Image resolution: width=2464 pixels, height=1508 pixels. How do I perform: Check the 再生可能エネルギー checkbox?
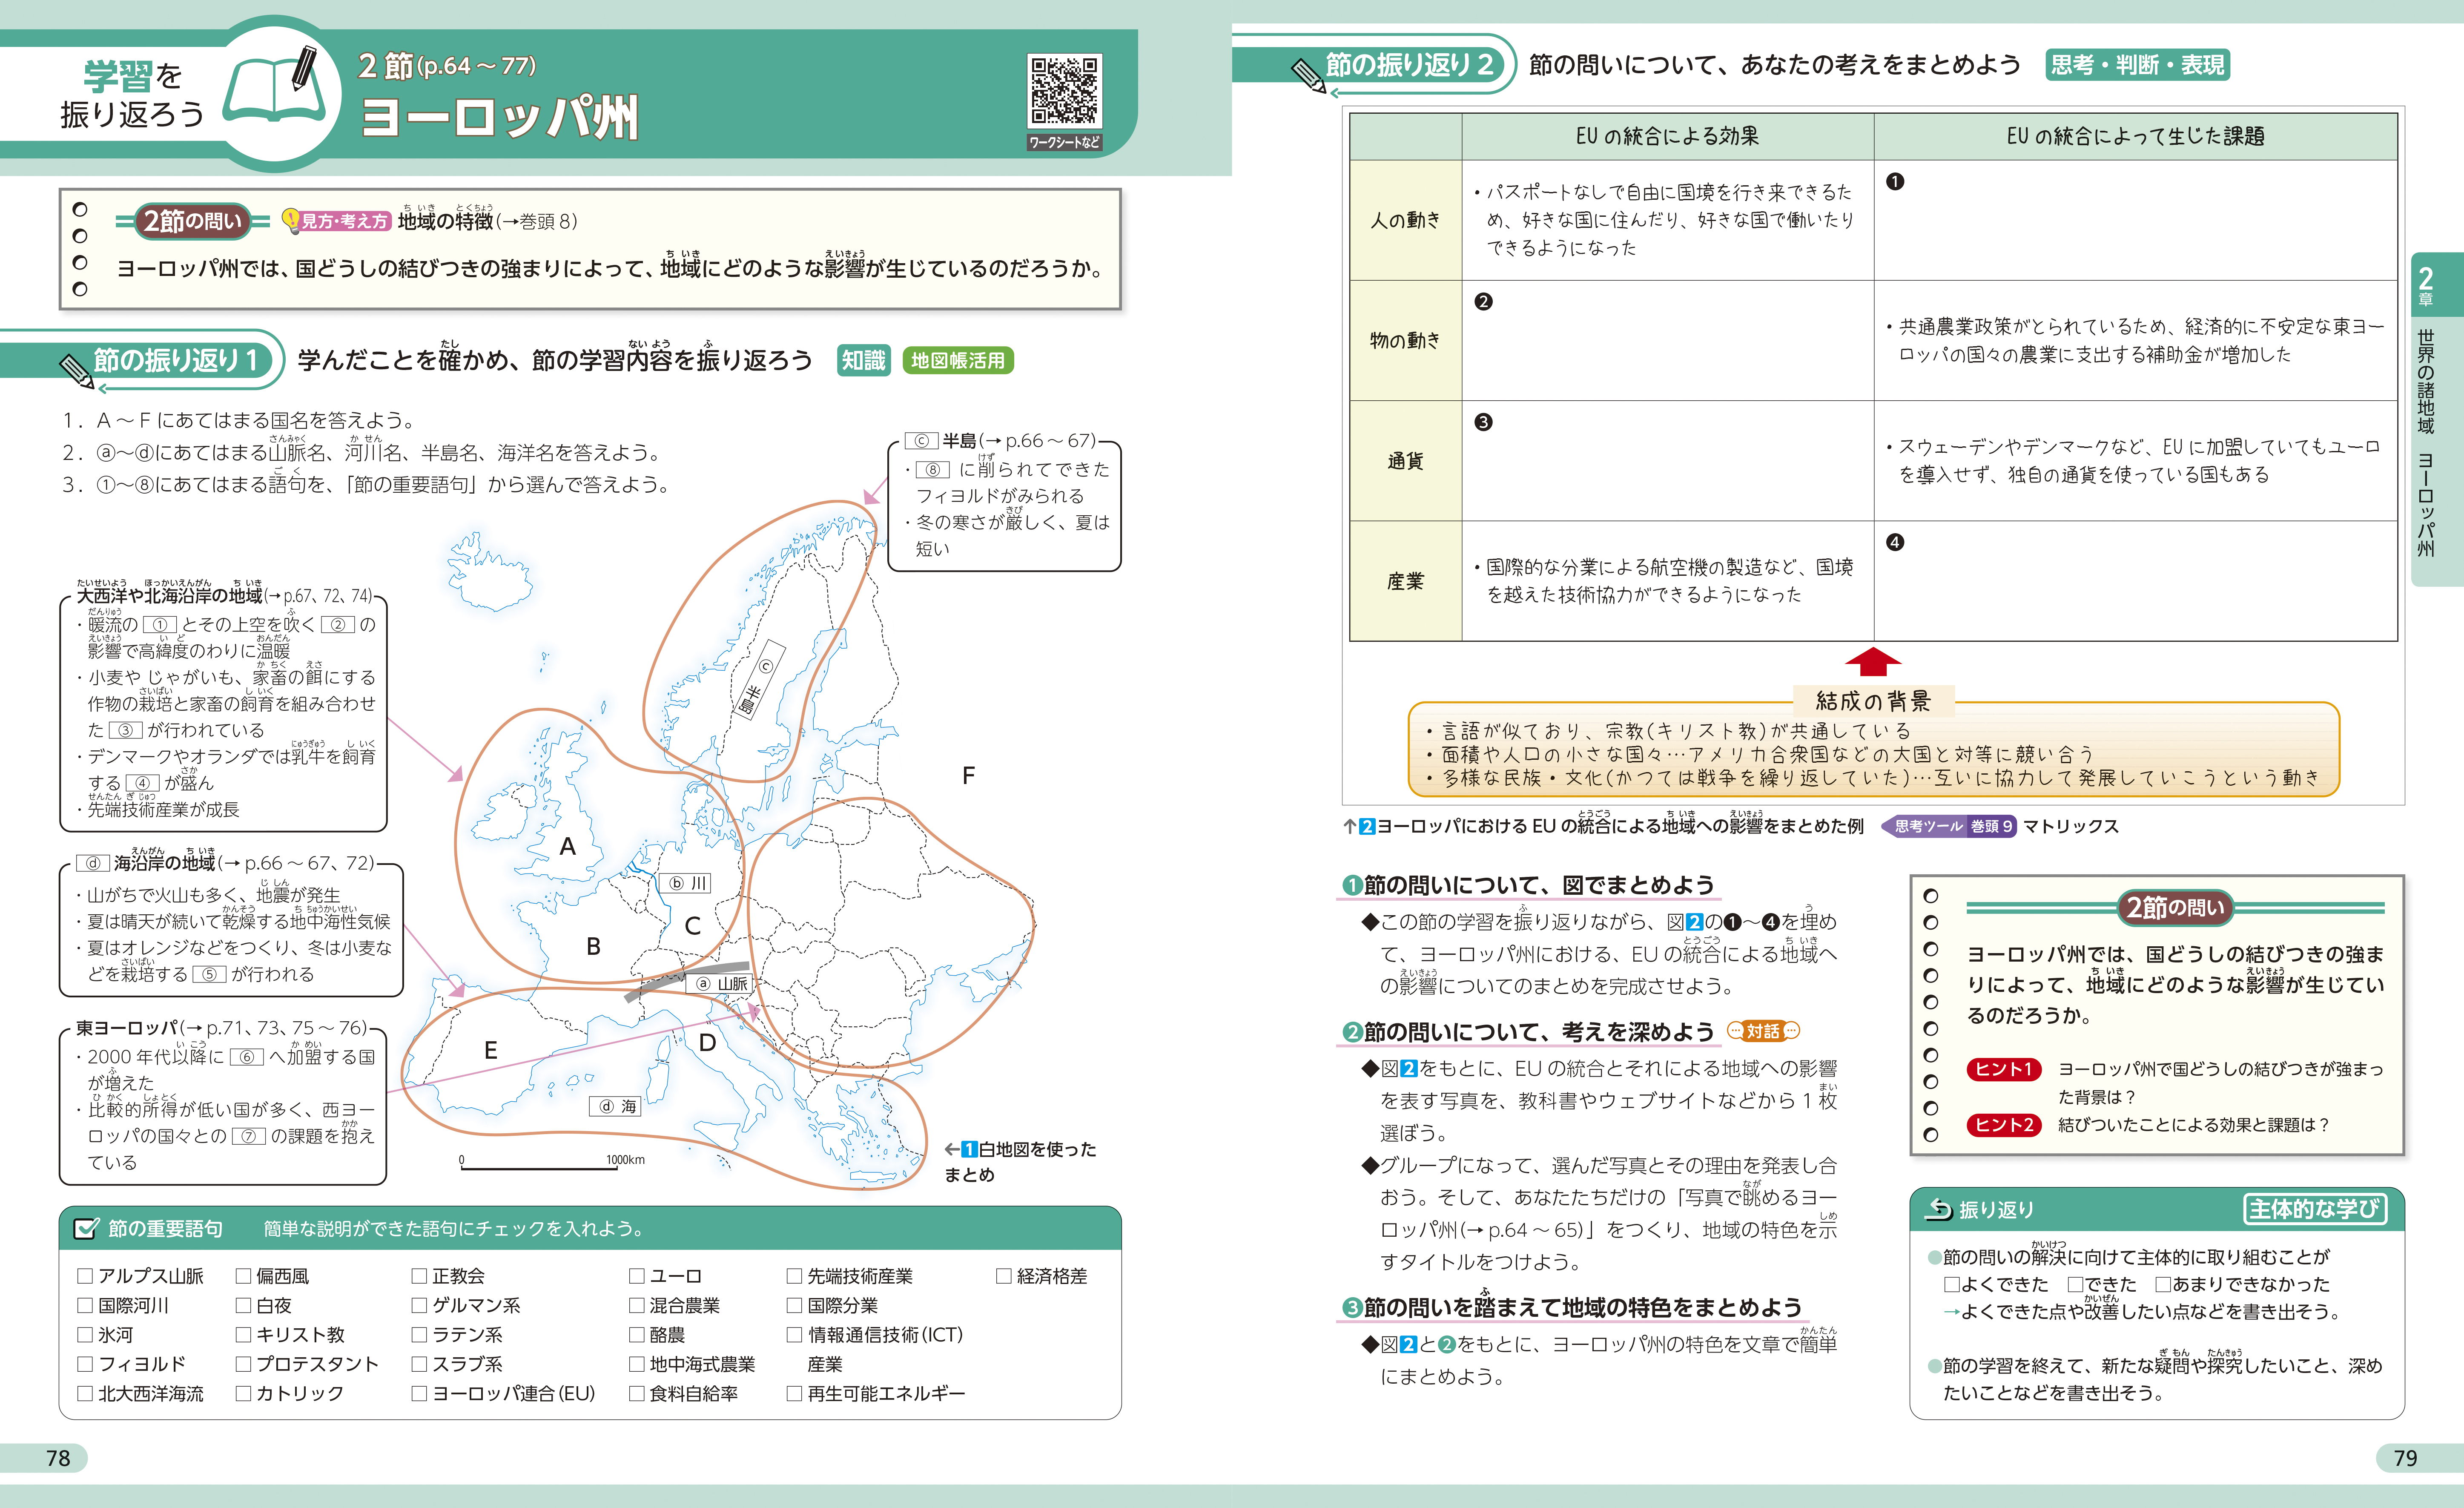tap(794, 1393)
